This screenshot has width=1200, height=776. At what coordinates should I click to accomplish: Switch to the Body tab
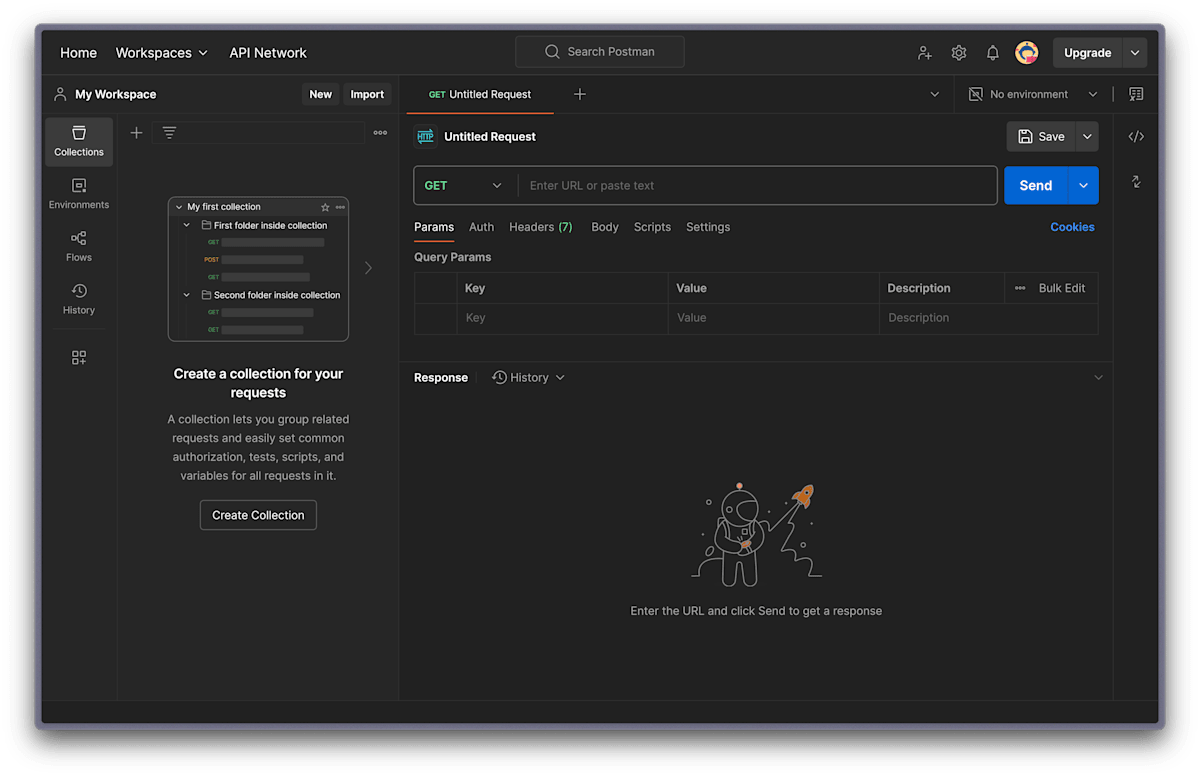[605, 227]
